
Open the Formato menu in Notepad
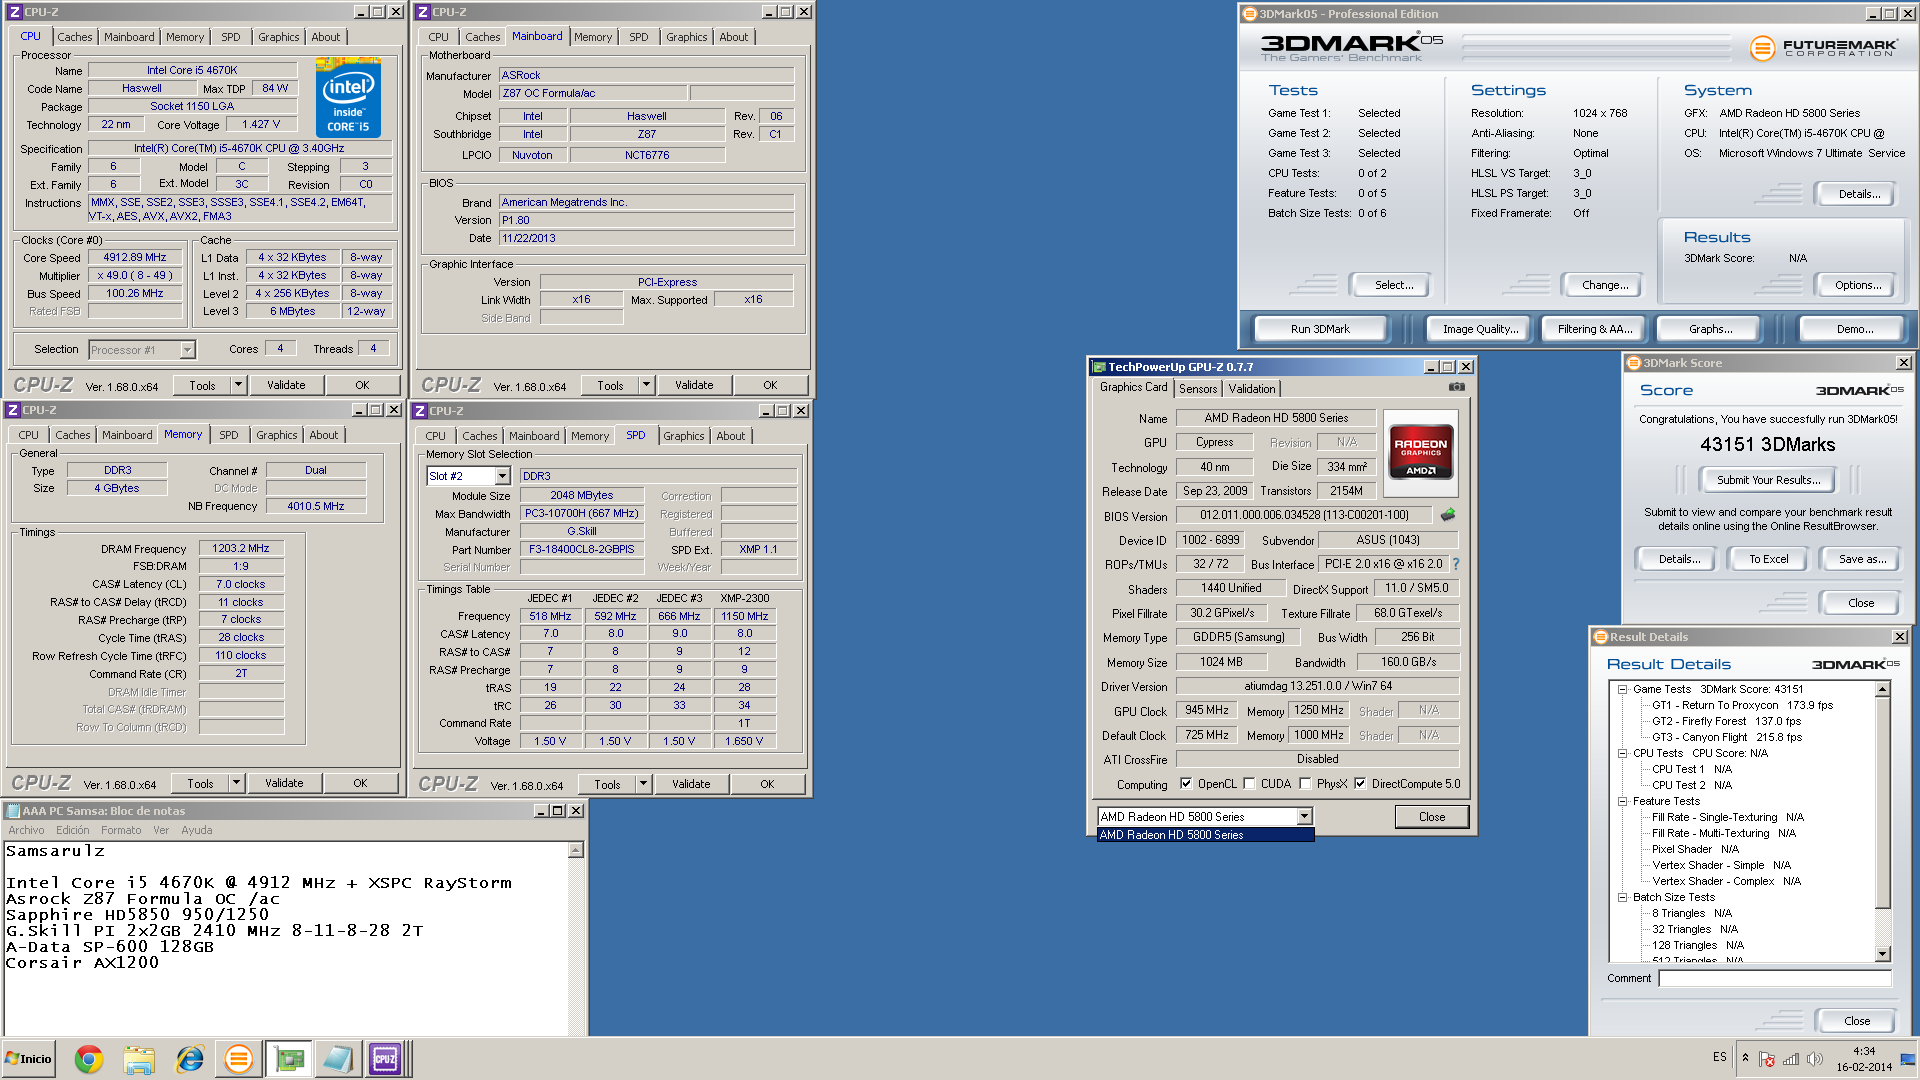(x=121, y=830)
